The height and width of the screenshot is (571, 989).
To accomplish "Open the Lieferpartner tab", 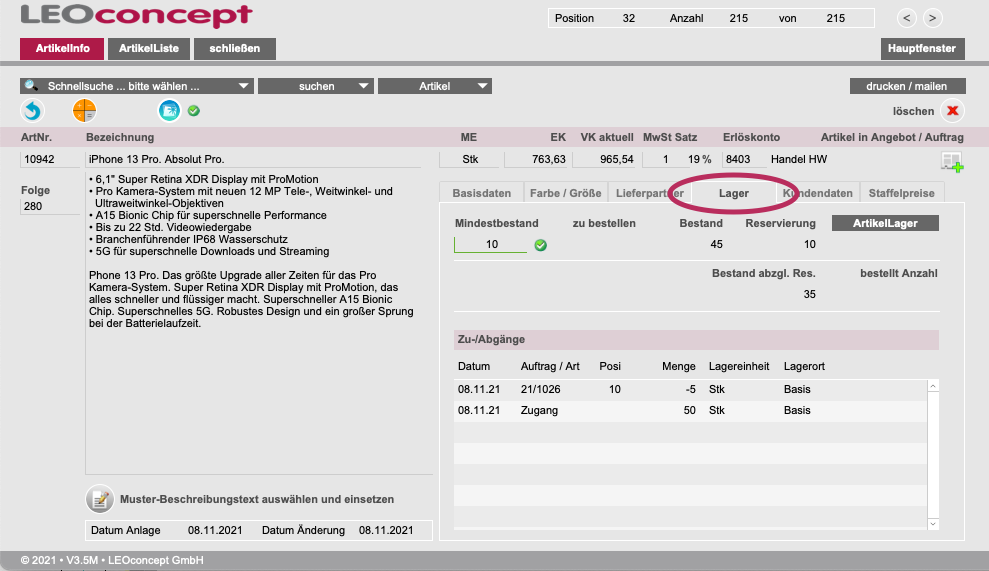I will click(650, 193).
